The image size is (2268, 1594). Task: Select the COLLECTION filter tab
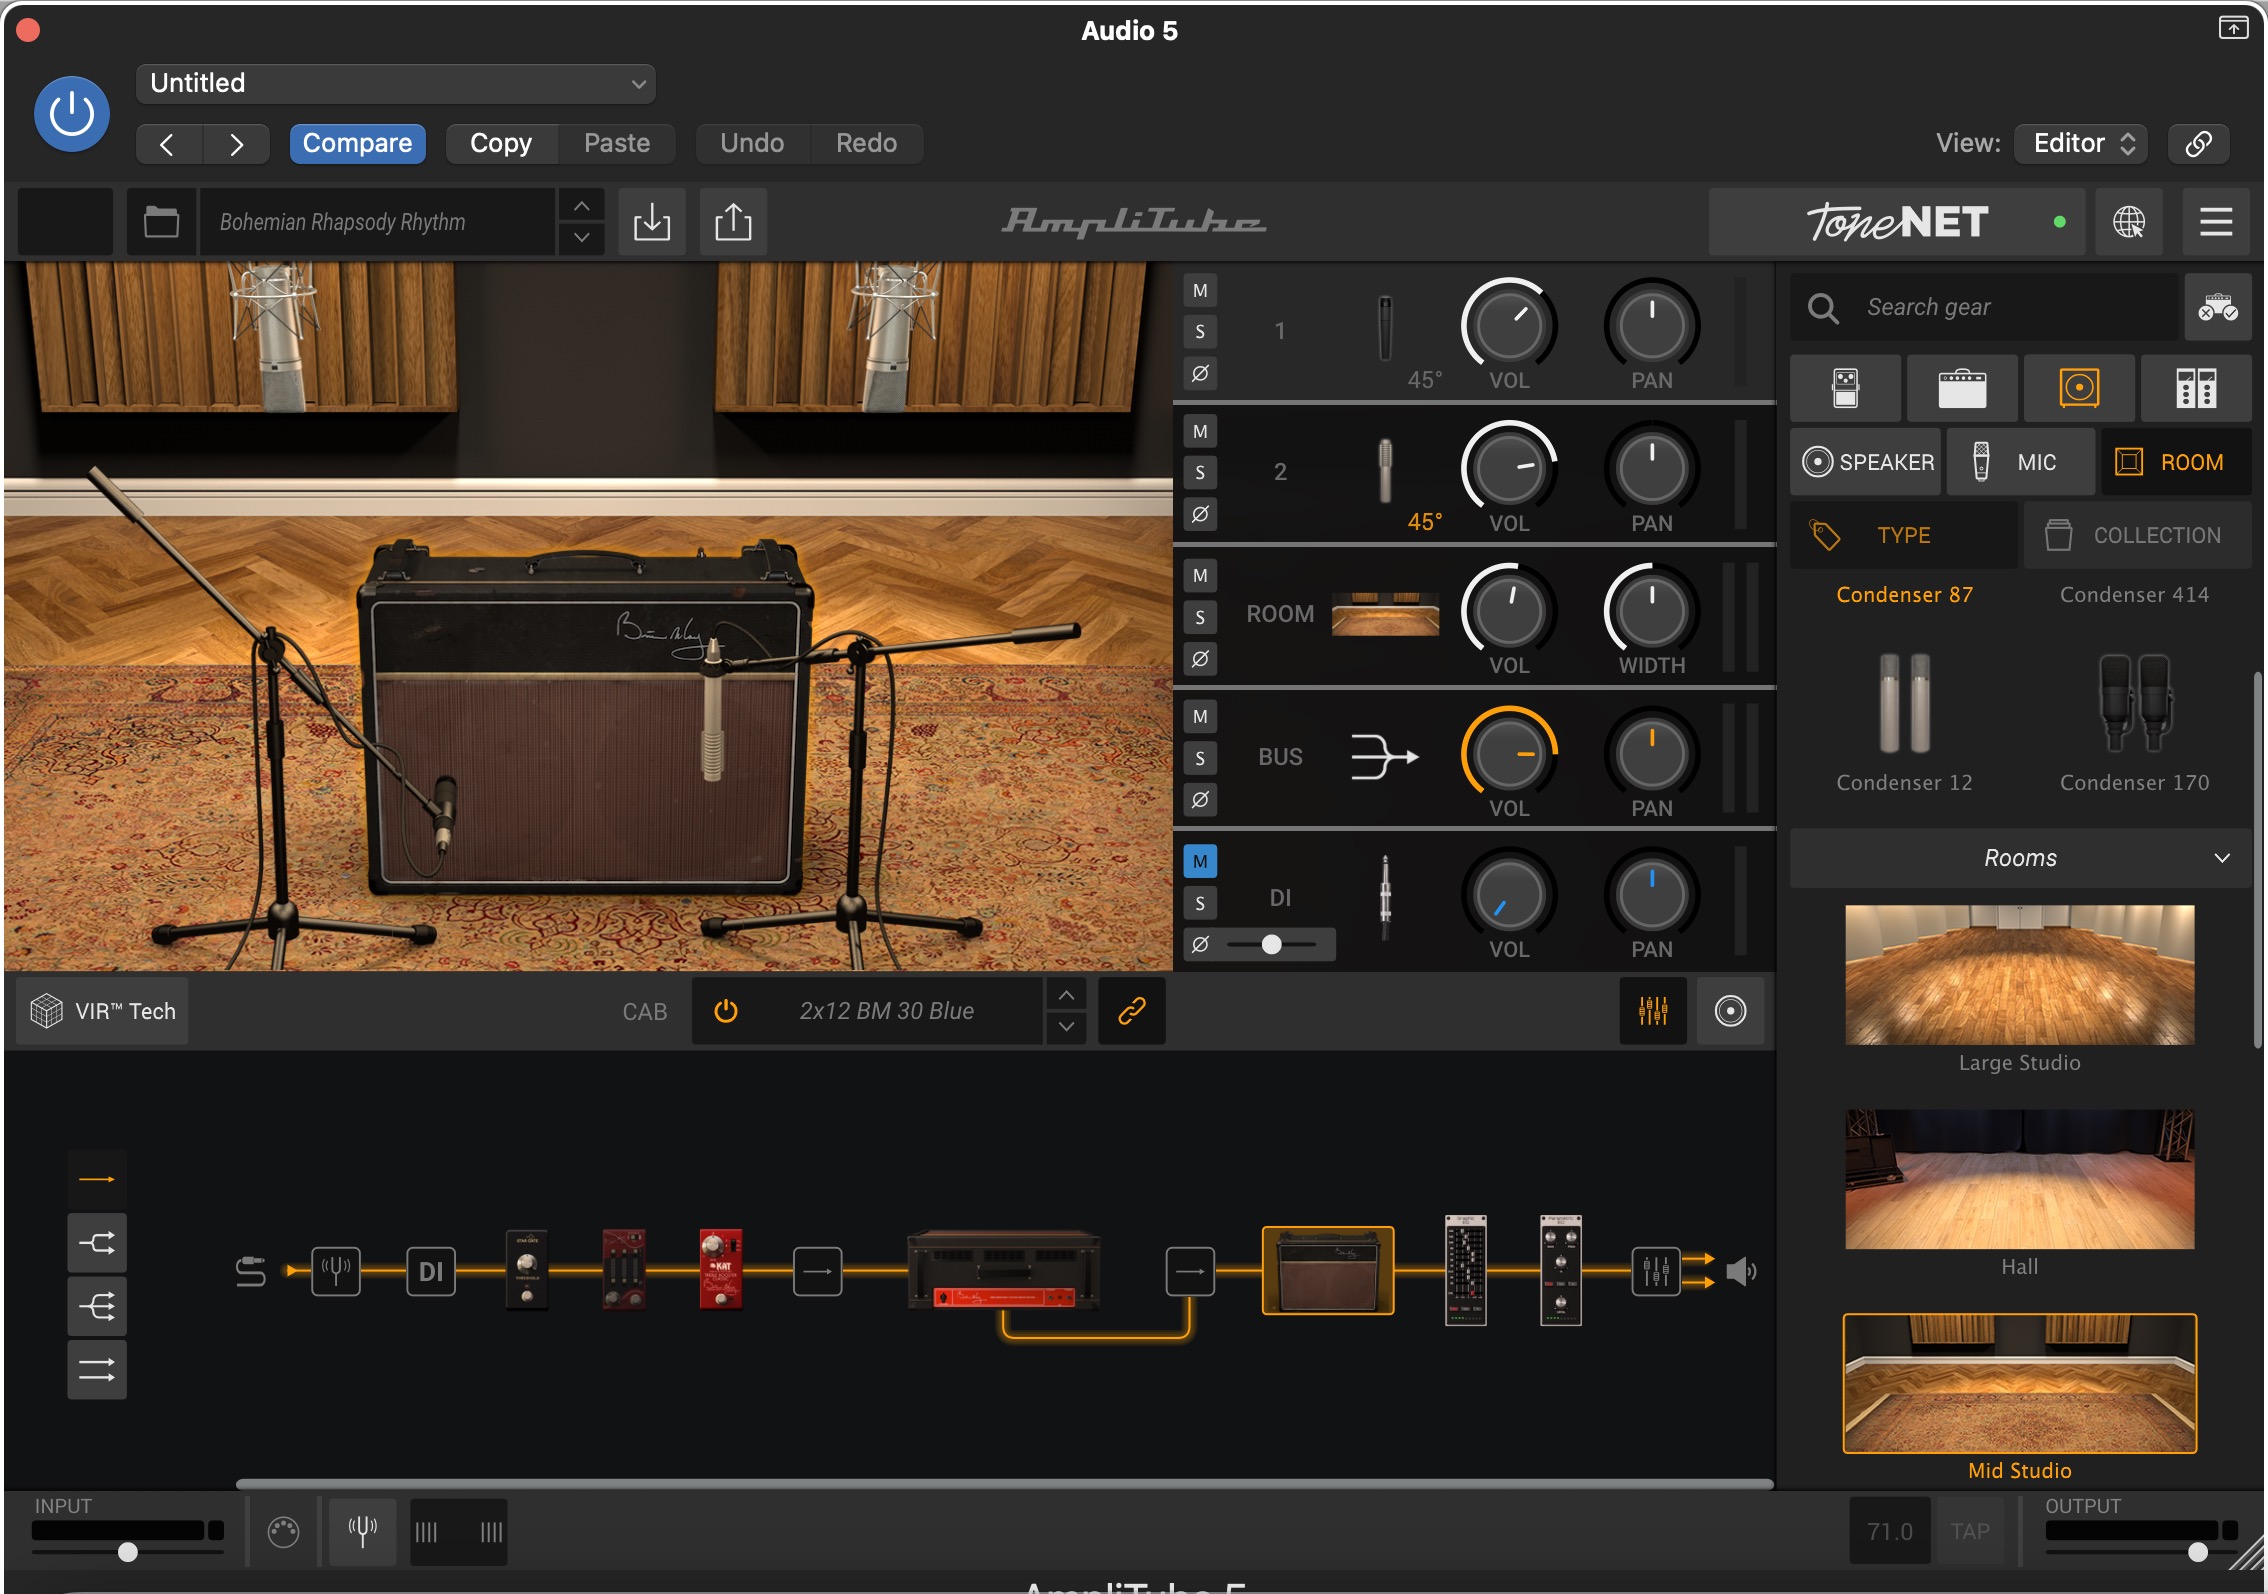click(x=2138, y=536)
